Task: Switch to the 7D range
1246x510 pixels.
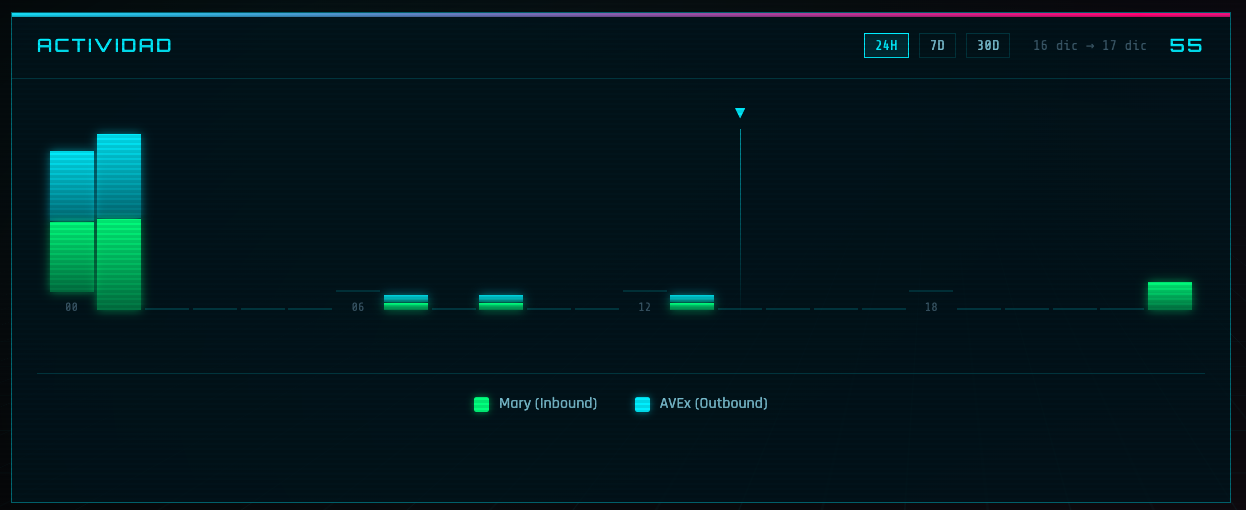Action: pyautogui.click(x=937, y=46)
